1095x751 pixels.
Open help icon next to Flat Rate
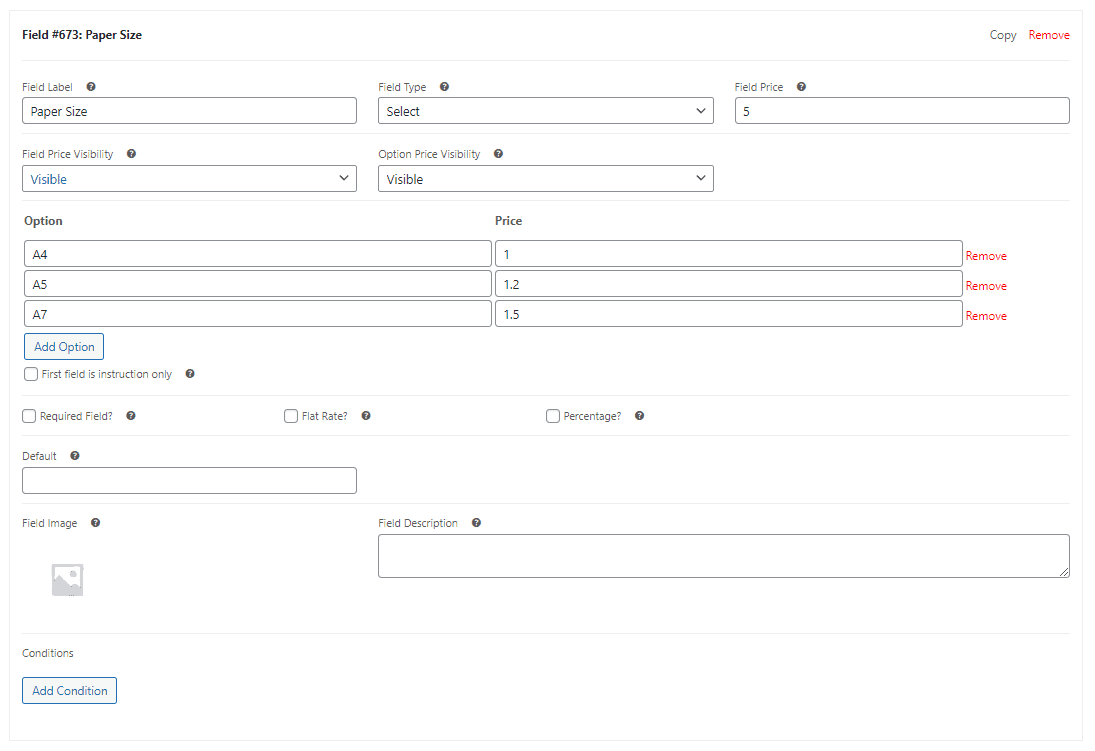(x=366, y=416)
